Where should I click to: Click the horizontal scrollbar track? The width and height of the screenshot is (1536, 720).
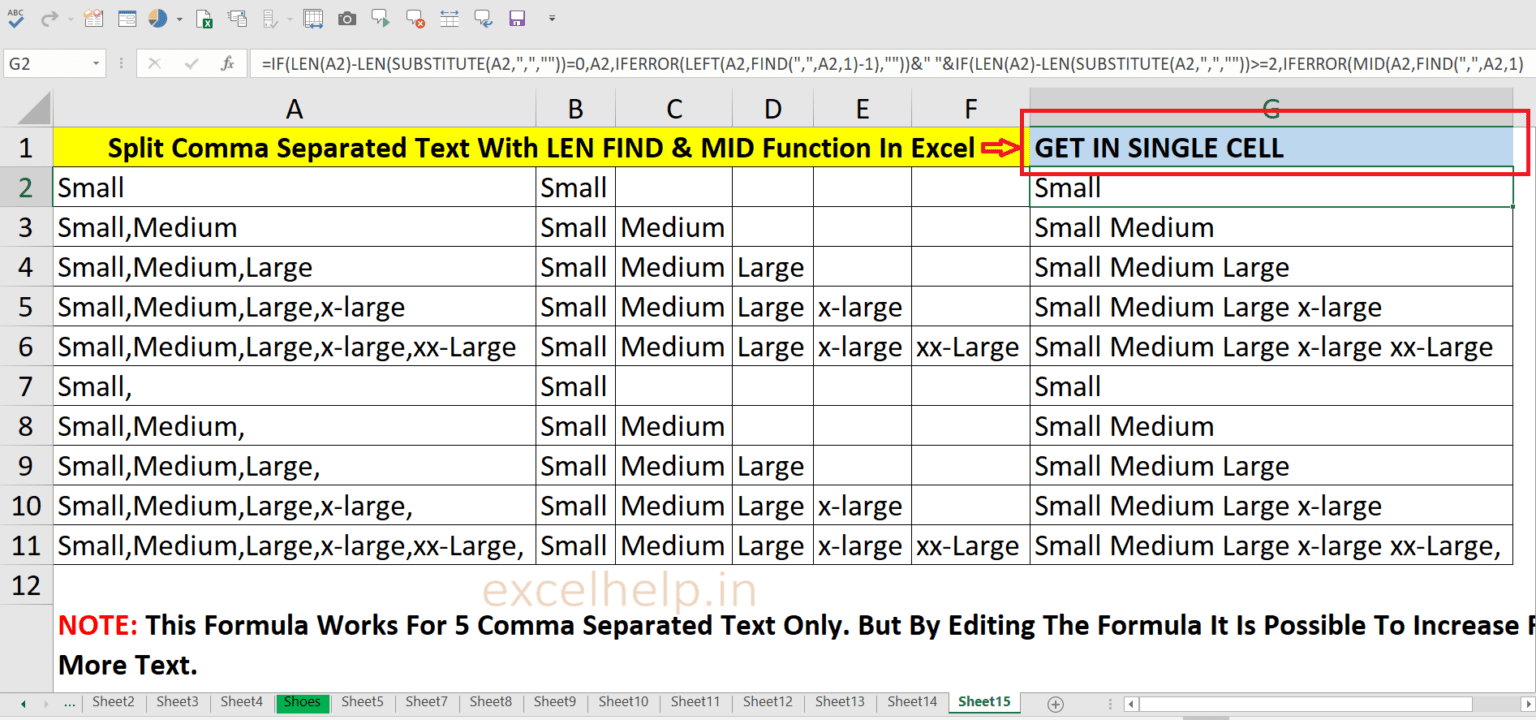coord(1330,703)
